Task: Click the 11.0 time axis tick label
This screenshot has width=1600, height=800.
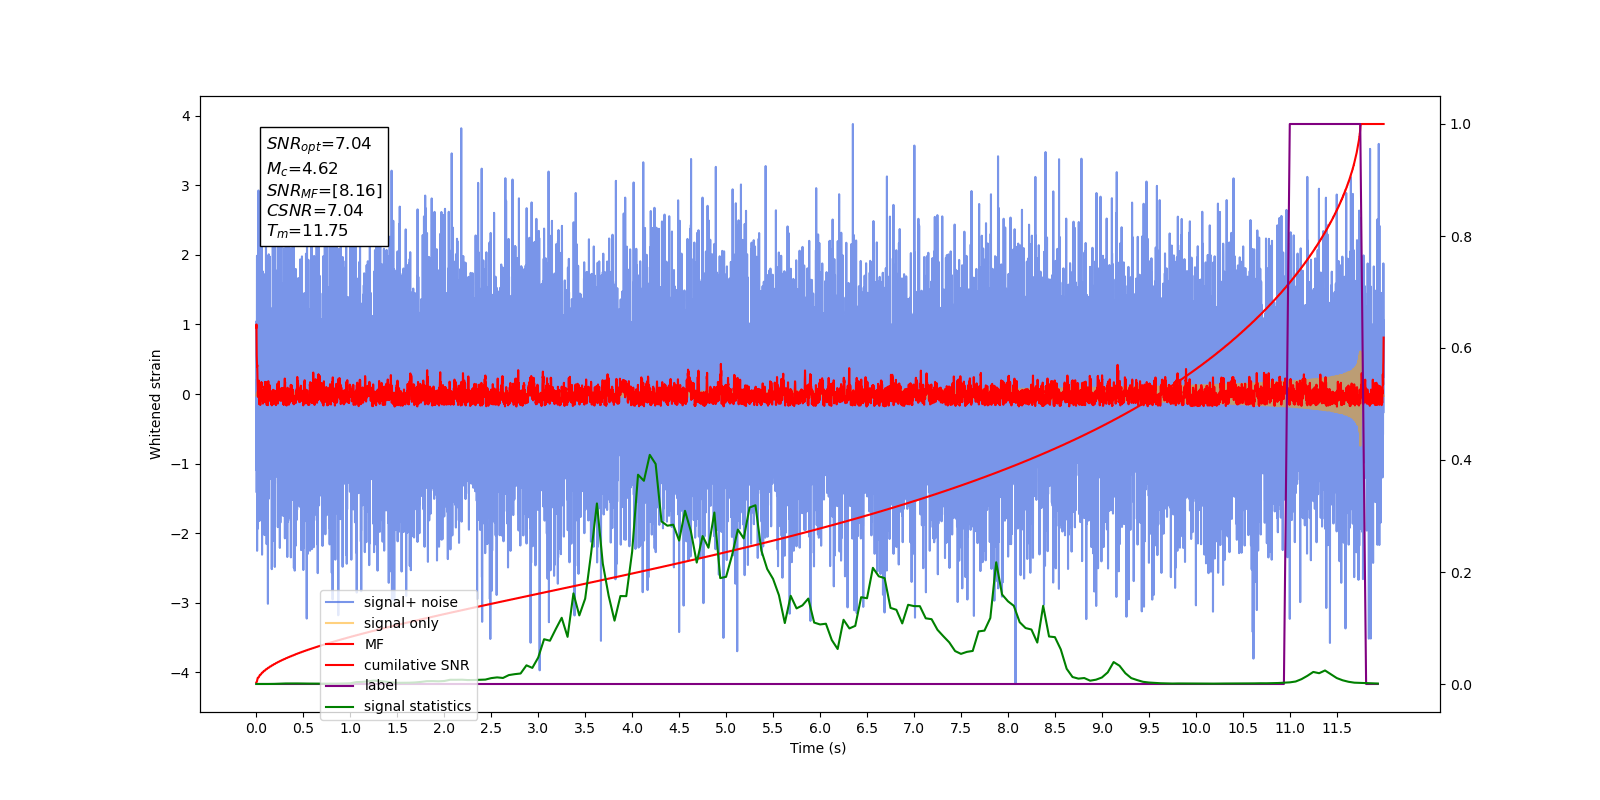Action: pyautogui.click(x=1290, y=728)
